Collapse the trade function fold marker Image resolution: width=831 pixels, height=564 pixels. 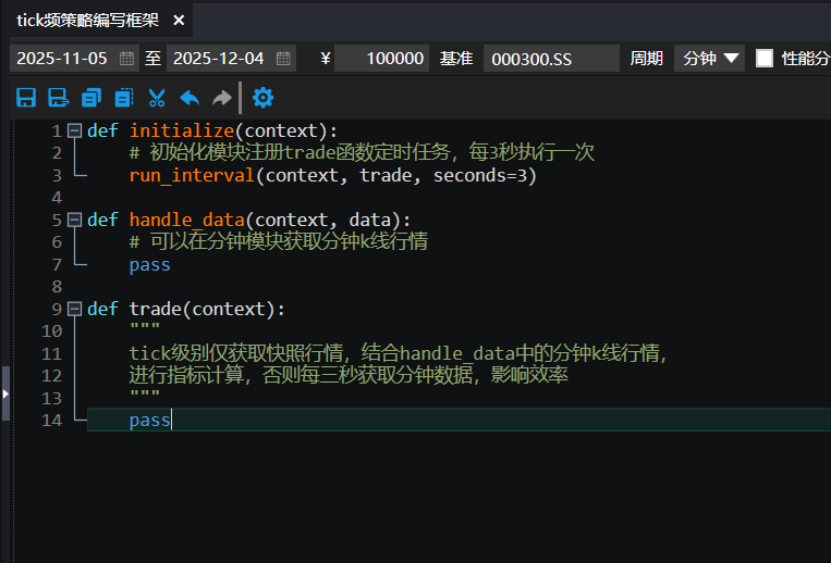[74, 309]
